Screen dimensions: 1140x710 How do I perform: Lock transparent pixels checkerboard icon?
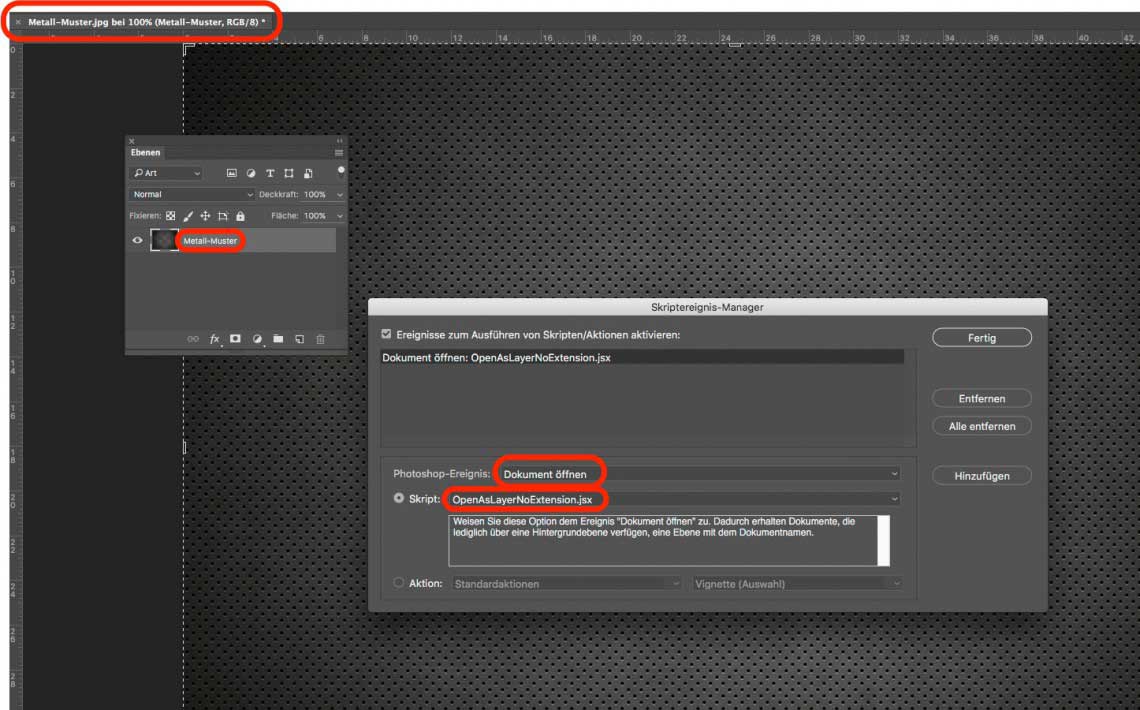pyautogui.click(x=171, y=216)
